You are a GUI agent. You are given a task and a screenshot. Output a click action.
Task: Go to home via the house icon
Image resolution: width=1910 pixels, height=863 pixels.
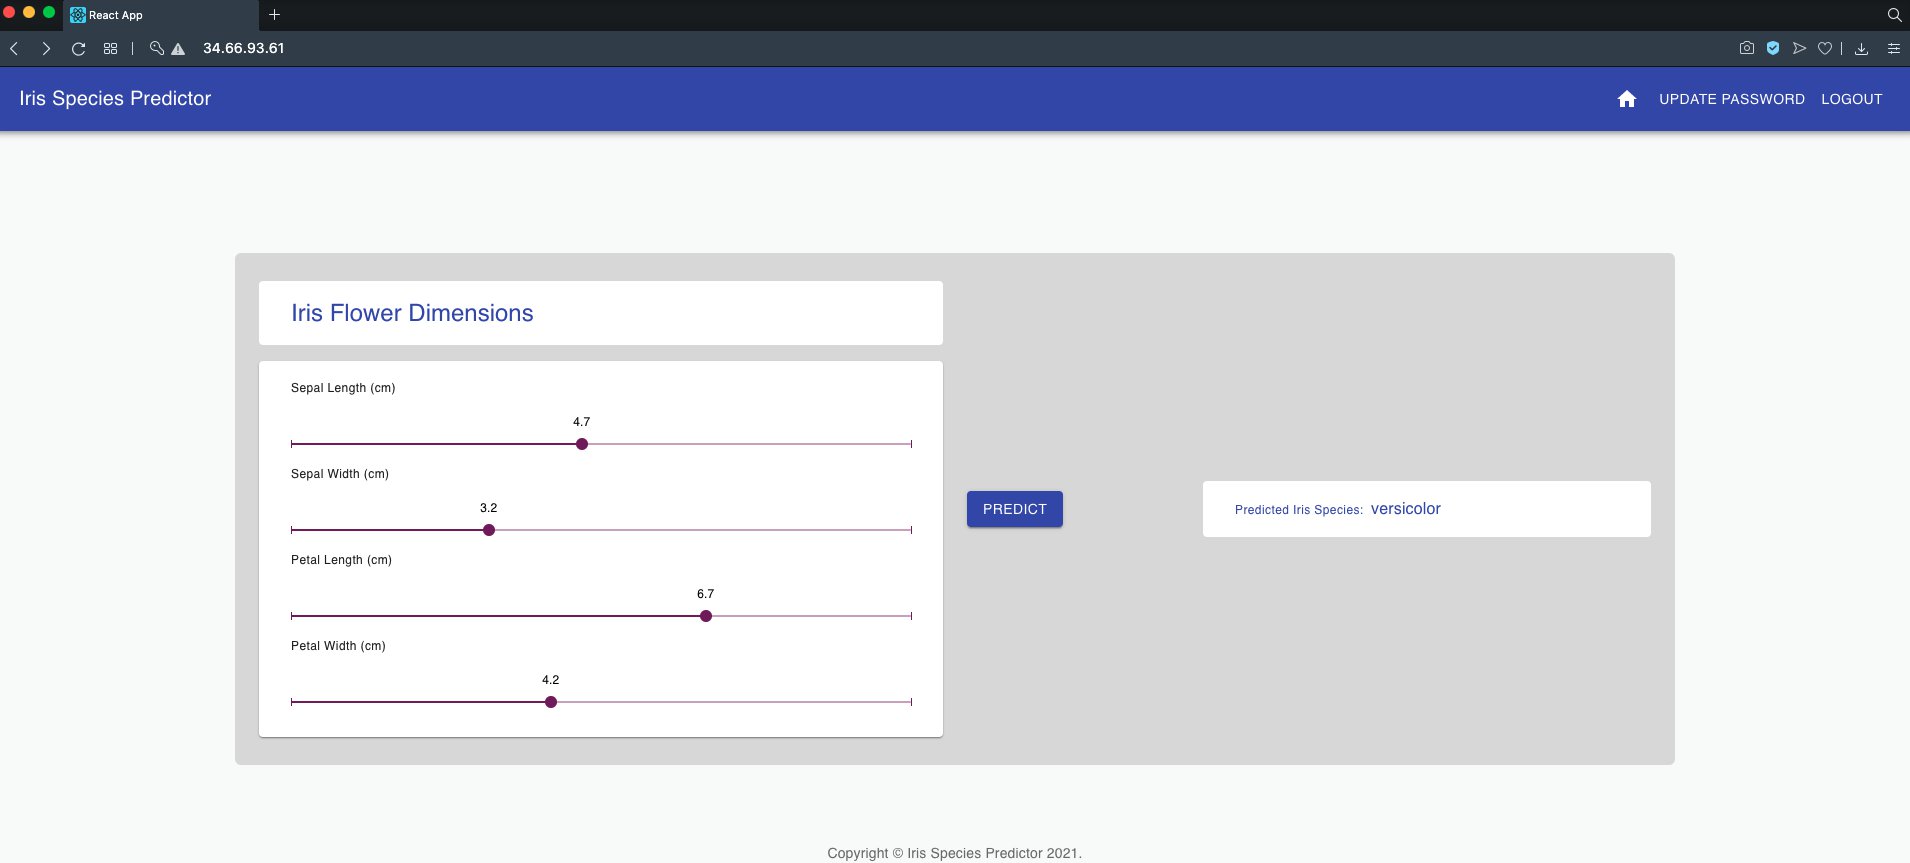(x=1627, y=99)
